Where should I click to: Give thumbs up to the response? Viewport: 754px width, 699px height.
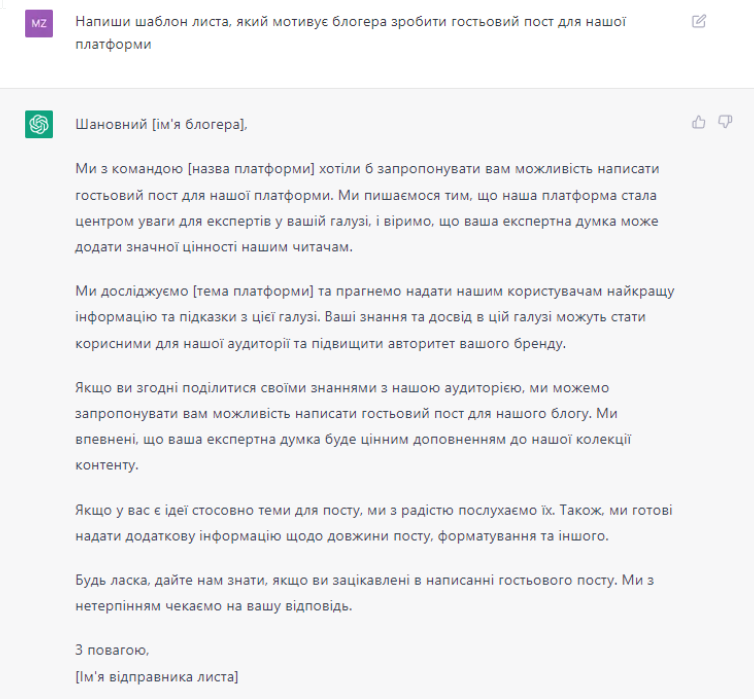[x=698, y=122]
